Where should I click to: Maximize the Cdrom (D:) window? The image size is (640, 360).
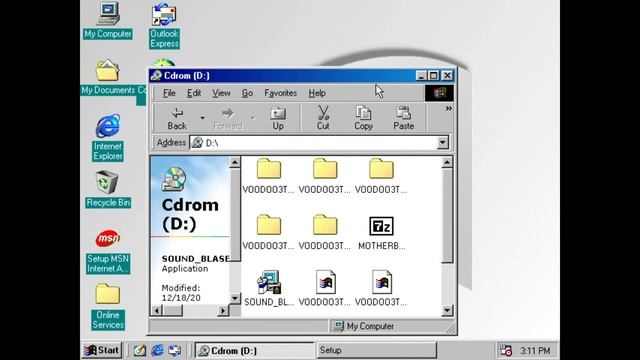click(433, 76)
